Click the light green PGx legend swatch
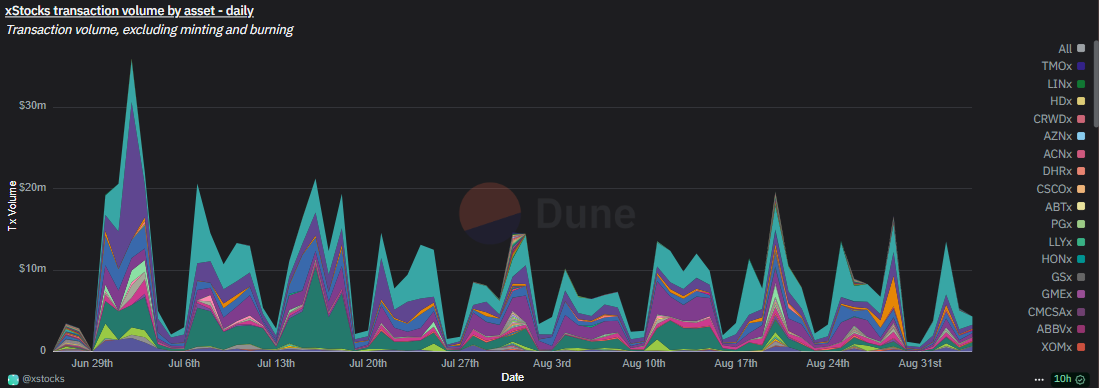The height and width of the screenshot is (388, 1099). tap(1081, 224)
